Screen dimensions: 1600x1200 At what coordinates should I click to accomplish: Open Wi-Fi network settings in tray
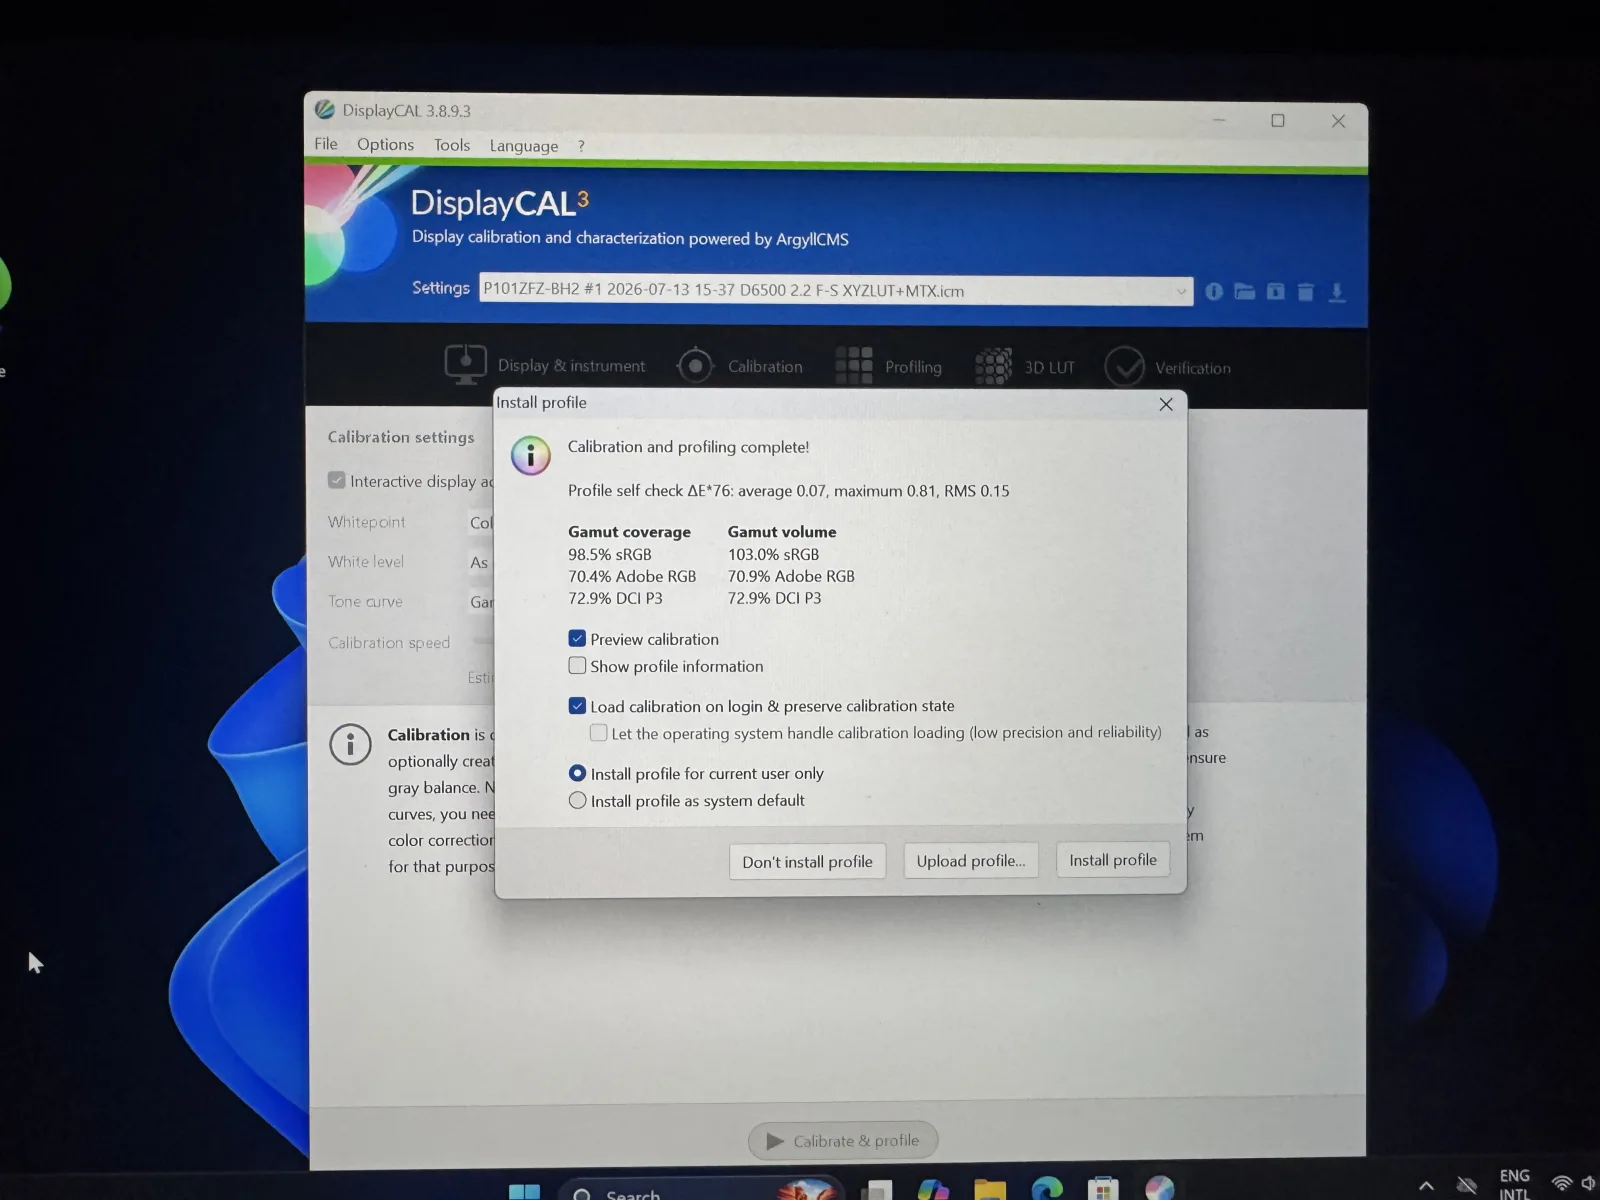(1561, 1184)
